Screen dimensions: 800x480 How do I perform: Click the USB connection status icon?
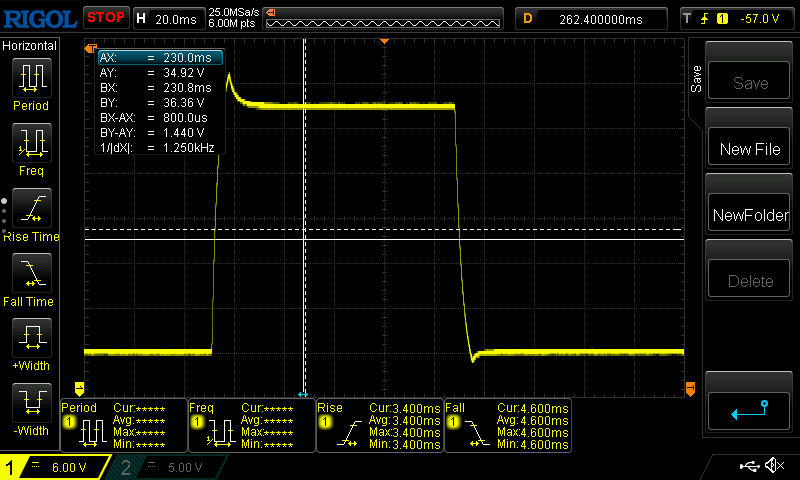click(749, 466)
